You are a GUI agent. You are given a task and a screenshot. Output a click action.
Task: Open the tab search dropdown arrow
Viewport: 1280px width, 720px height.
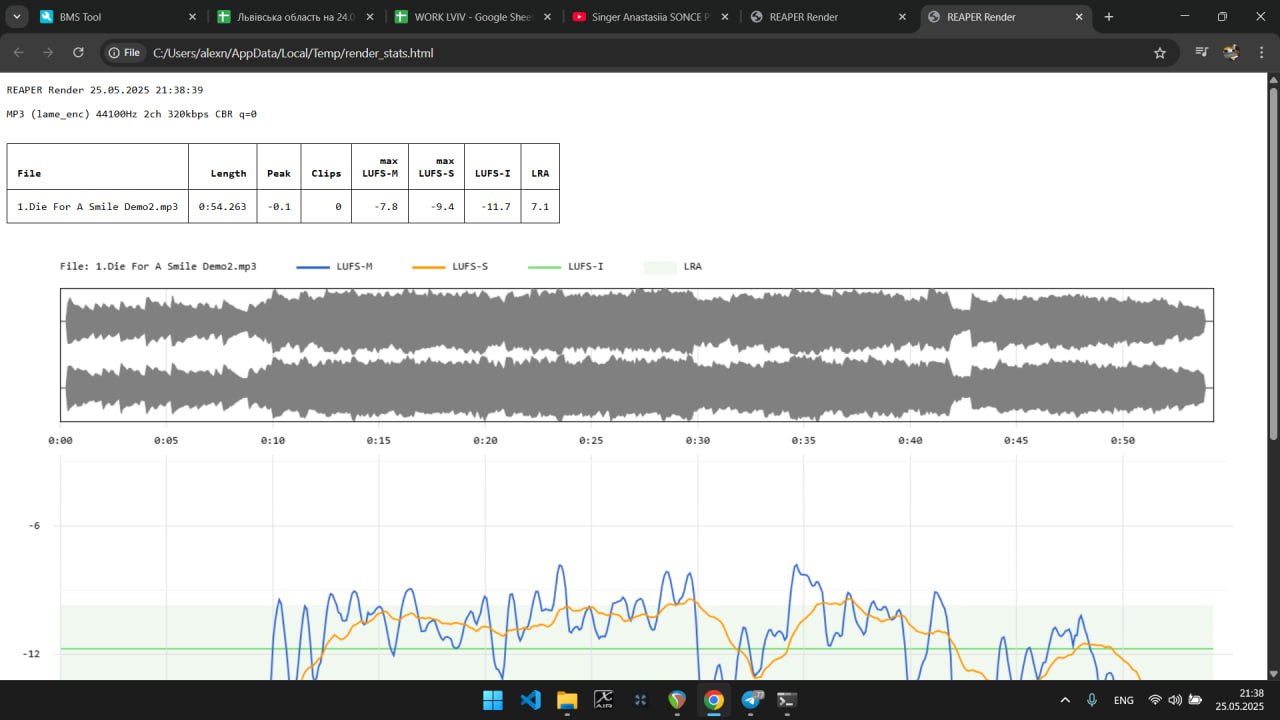pyautogui.click(x=18, y=17)
